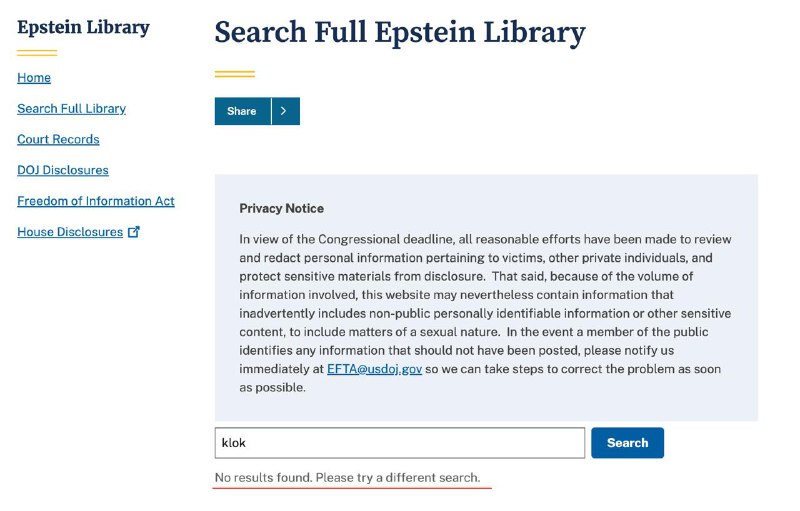Open the Freedom of Information Act link
Image resolution: width=800 pixels, height=511 pixels.
pos(95,201)
